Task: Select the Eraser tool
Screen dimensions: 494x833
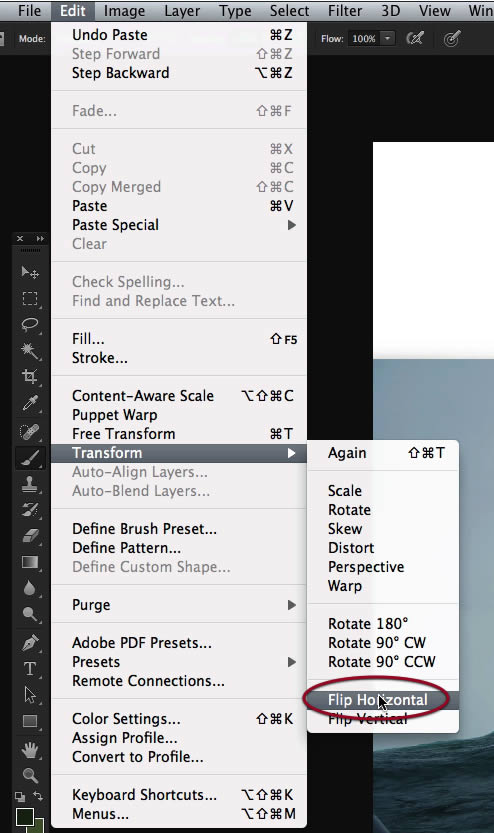Action: 30,536
